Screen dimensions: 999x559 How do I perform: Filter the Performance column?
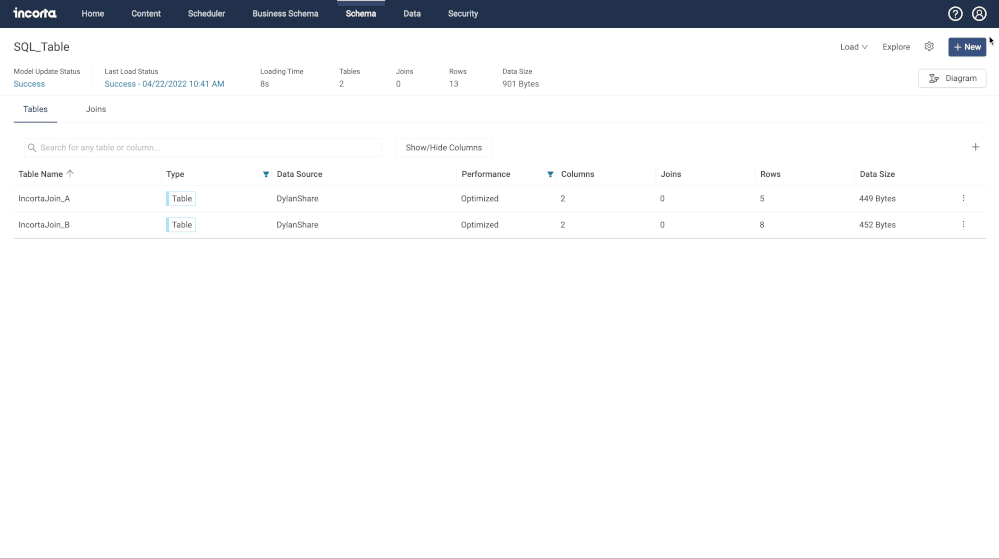(x=550, y=174)
